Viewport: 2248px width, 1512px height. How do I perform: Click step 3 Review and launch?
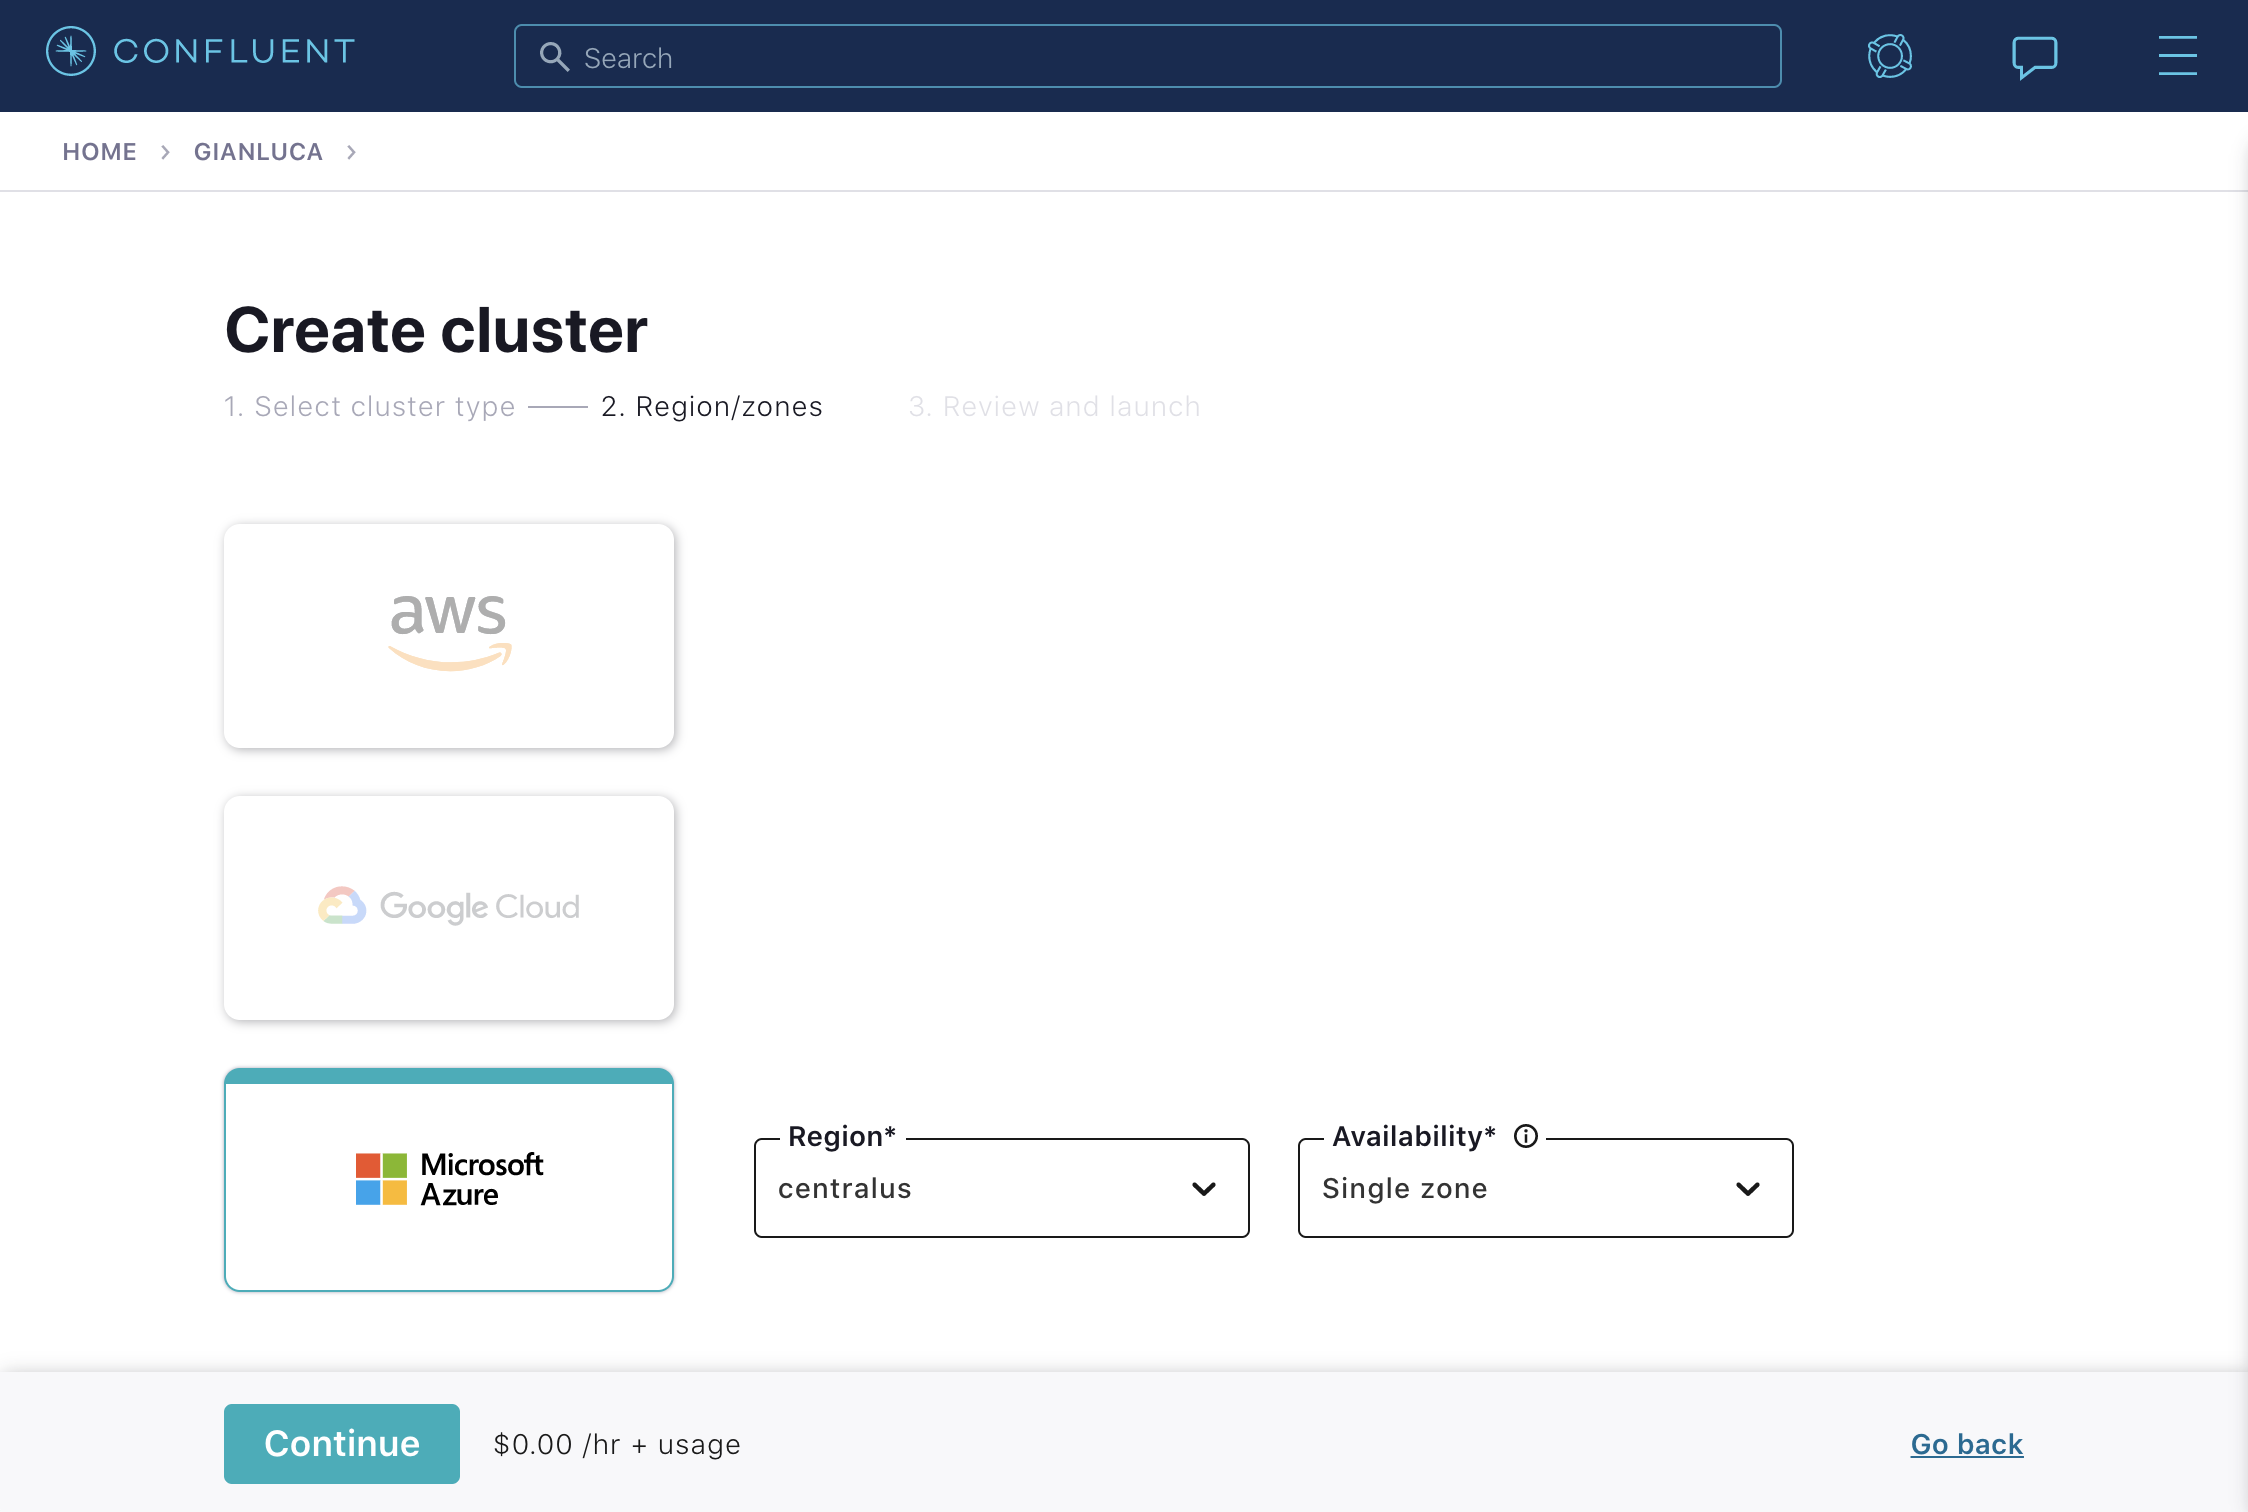tap(1054, 406)
